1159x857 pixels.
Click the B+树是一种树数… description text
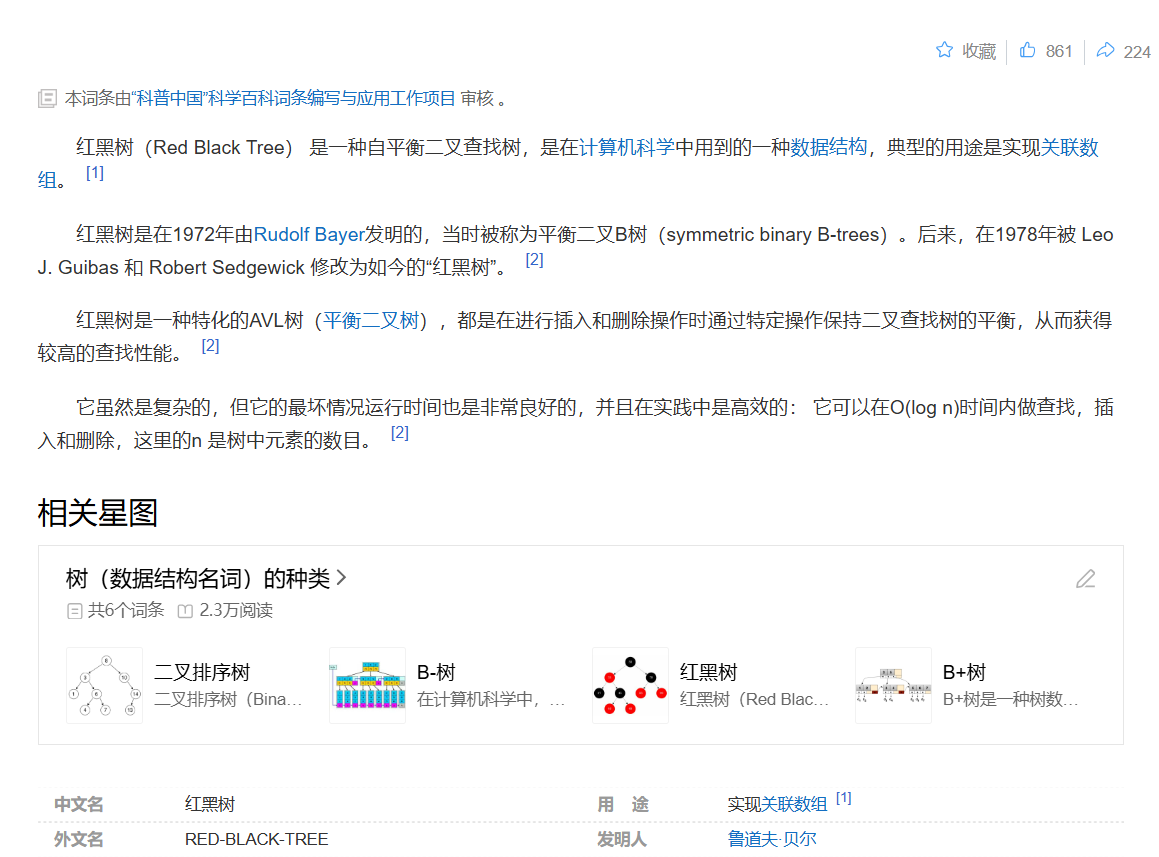coord(1010,699)
